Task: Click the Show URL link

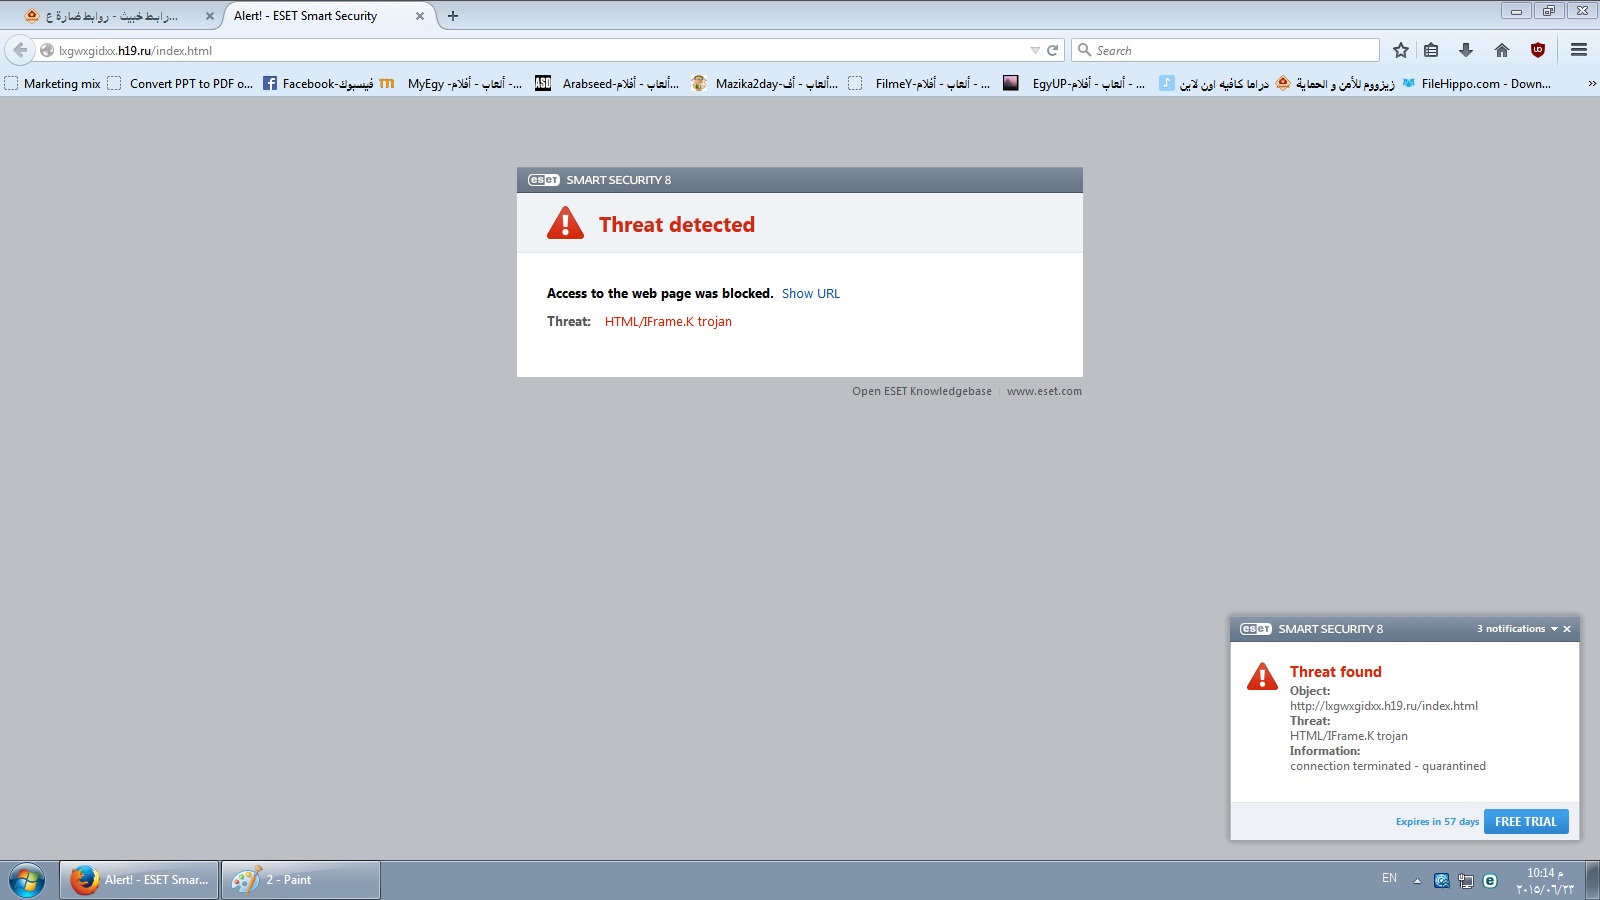Action: tap(811, 293)
